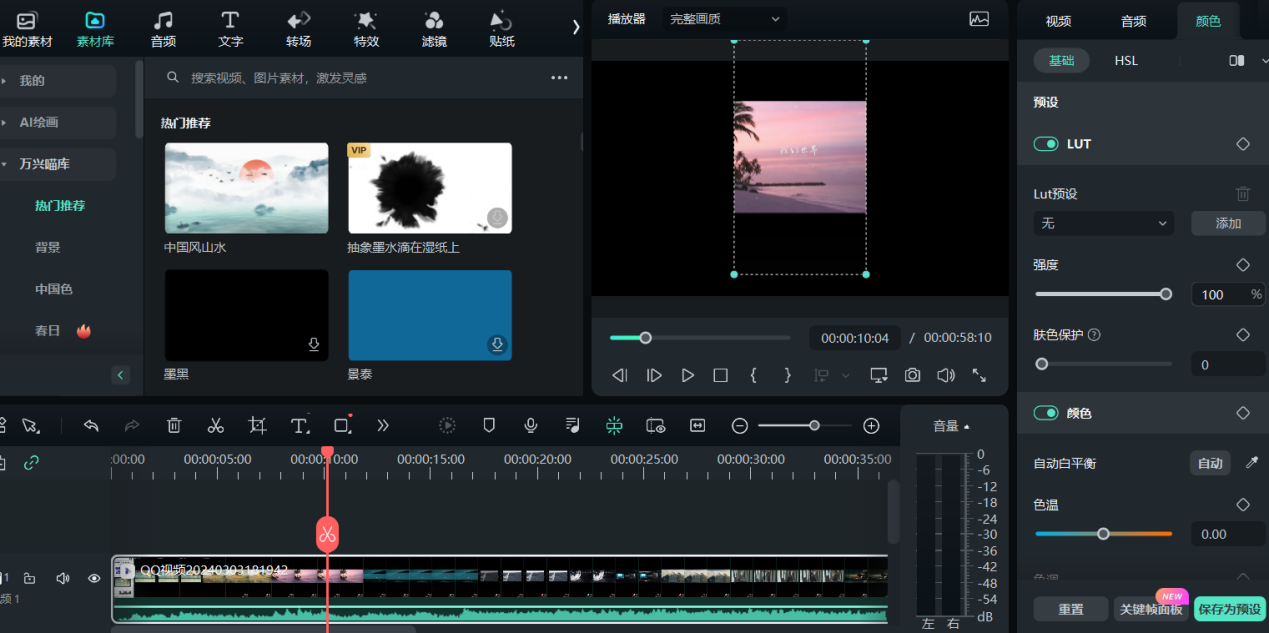Switch to the 音频 properties tab
Viewport: 1269px width, 633px height.
coord(1133,21)
